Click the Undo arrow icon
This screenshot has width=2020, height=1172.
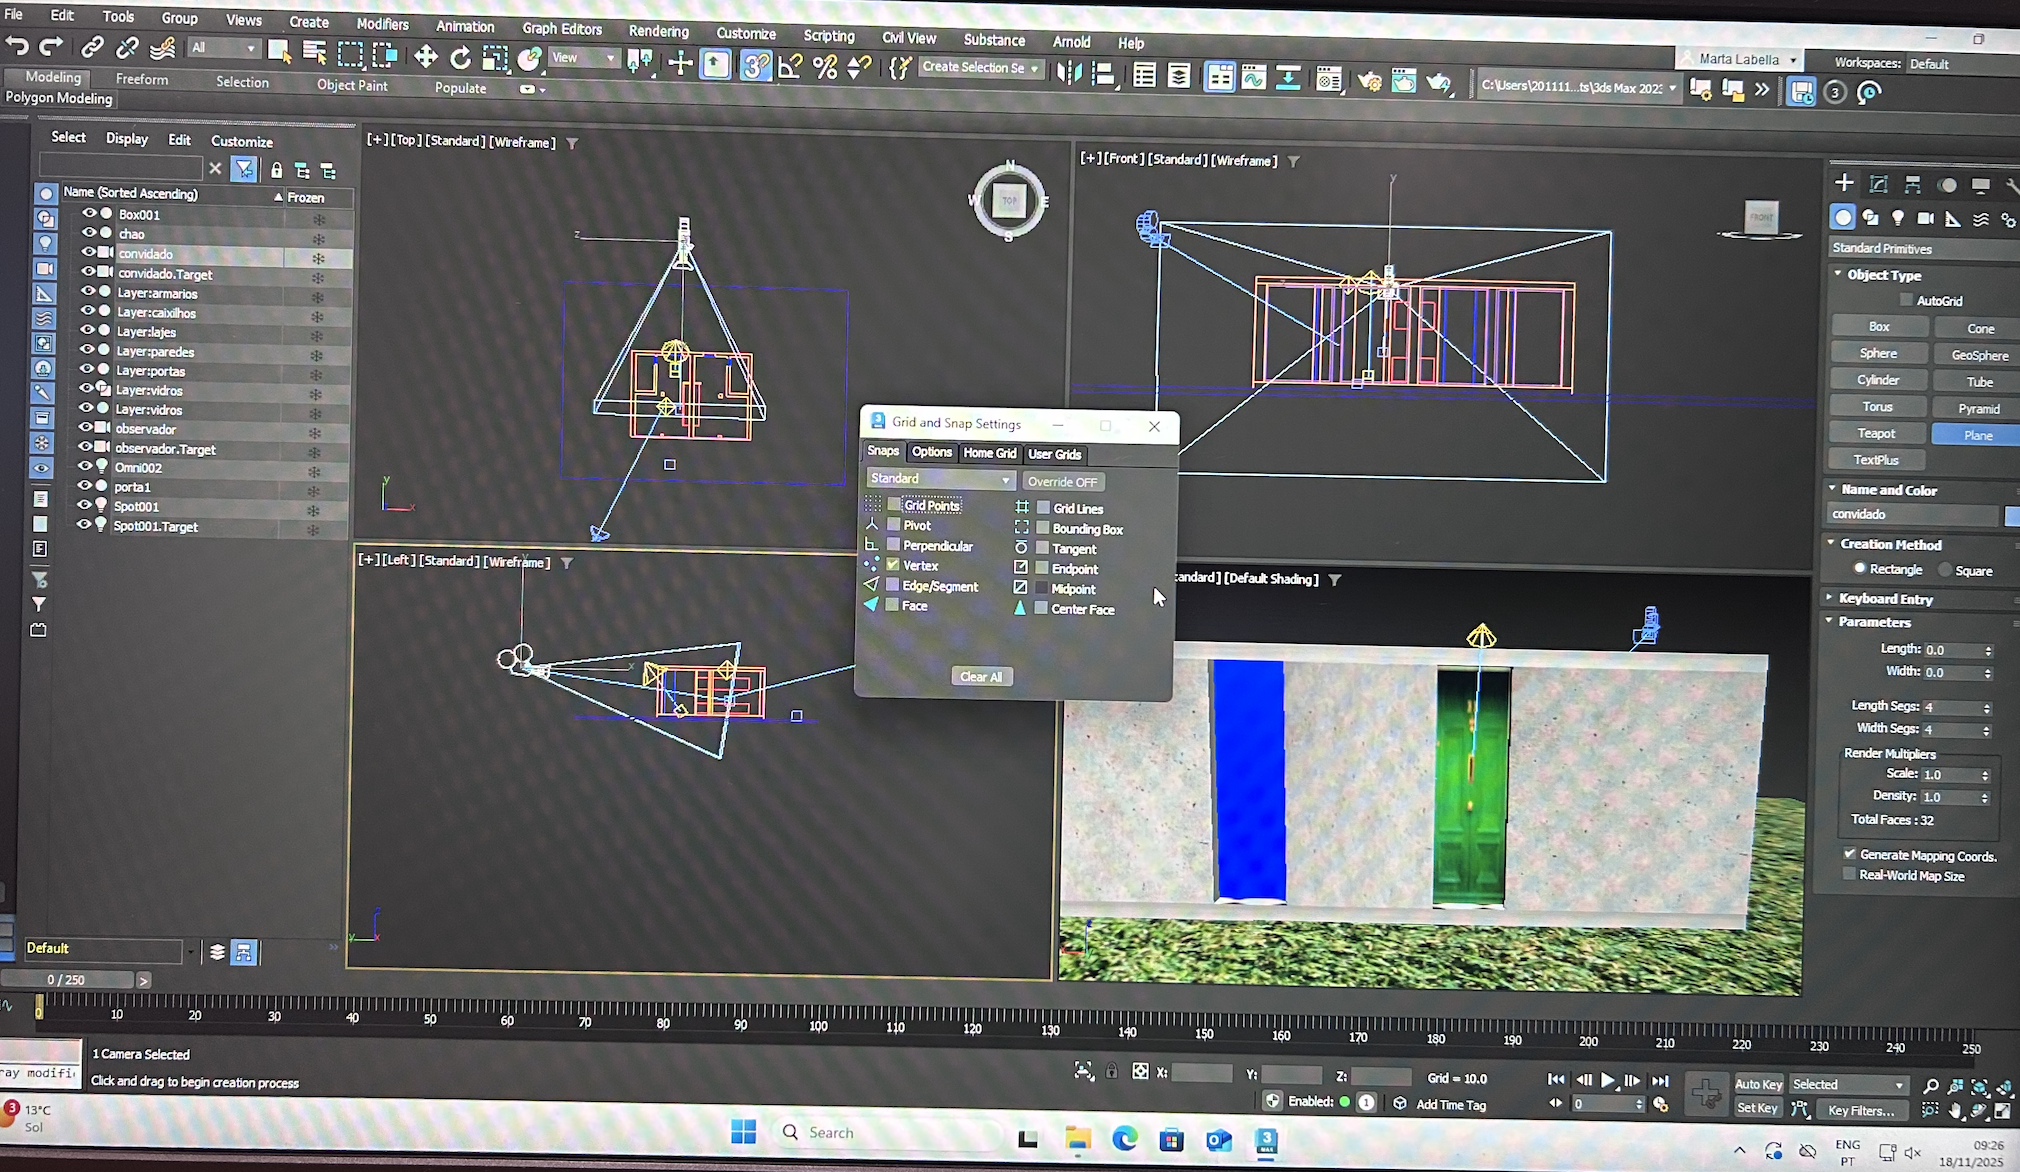[x=17, y=47]
